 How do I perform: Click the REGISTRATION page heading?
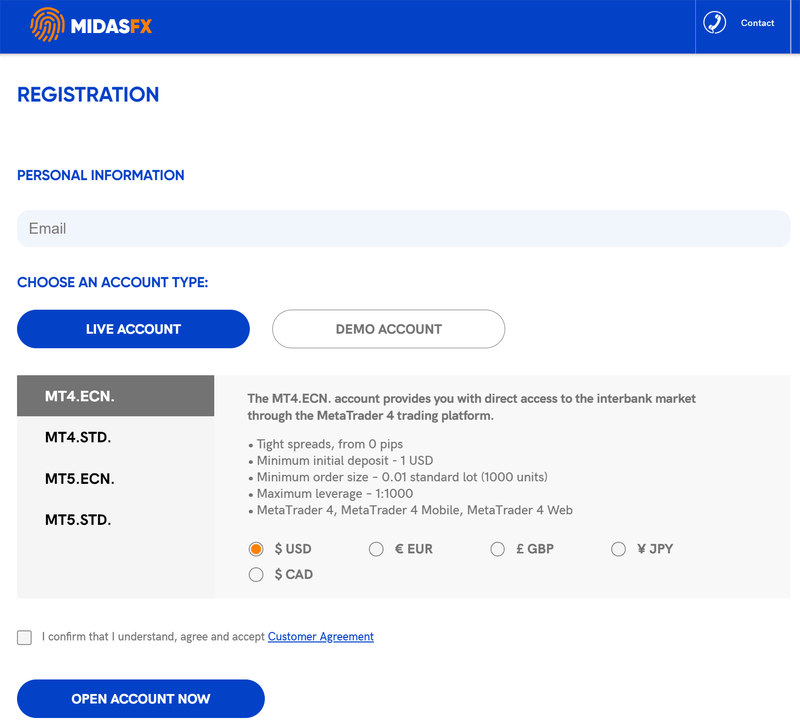(88, 94)
